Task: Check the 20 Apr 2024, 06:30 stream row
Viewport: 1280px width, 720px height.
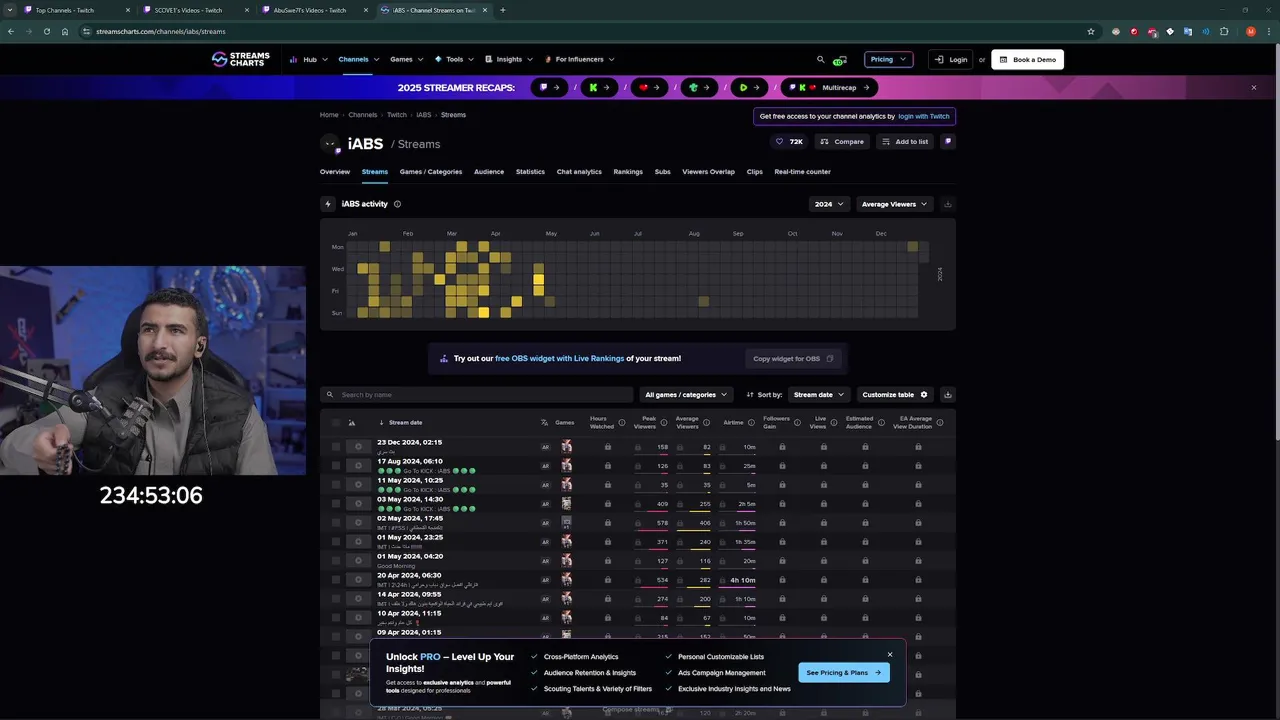Action: pos(336,580)
